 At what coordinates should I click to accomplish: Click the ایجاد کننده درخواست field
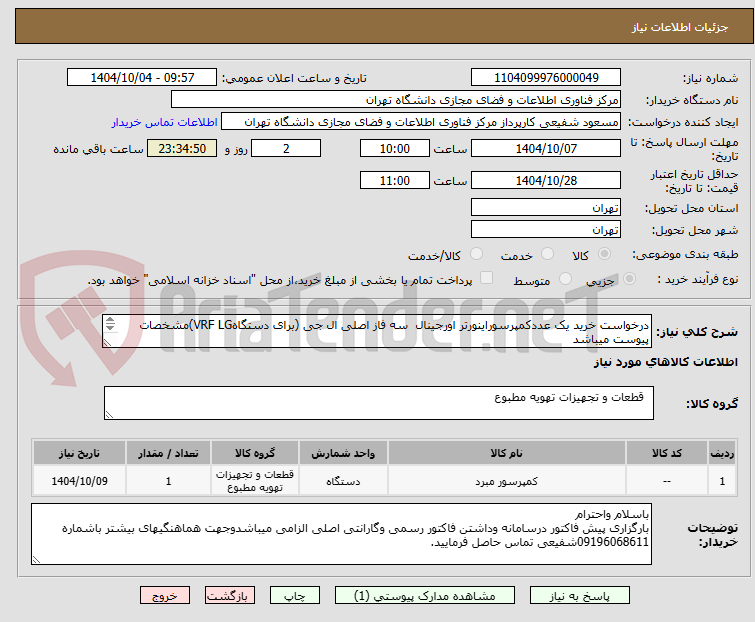(x=420, y=122)
